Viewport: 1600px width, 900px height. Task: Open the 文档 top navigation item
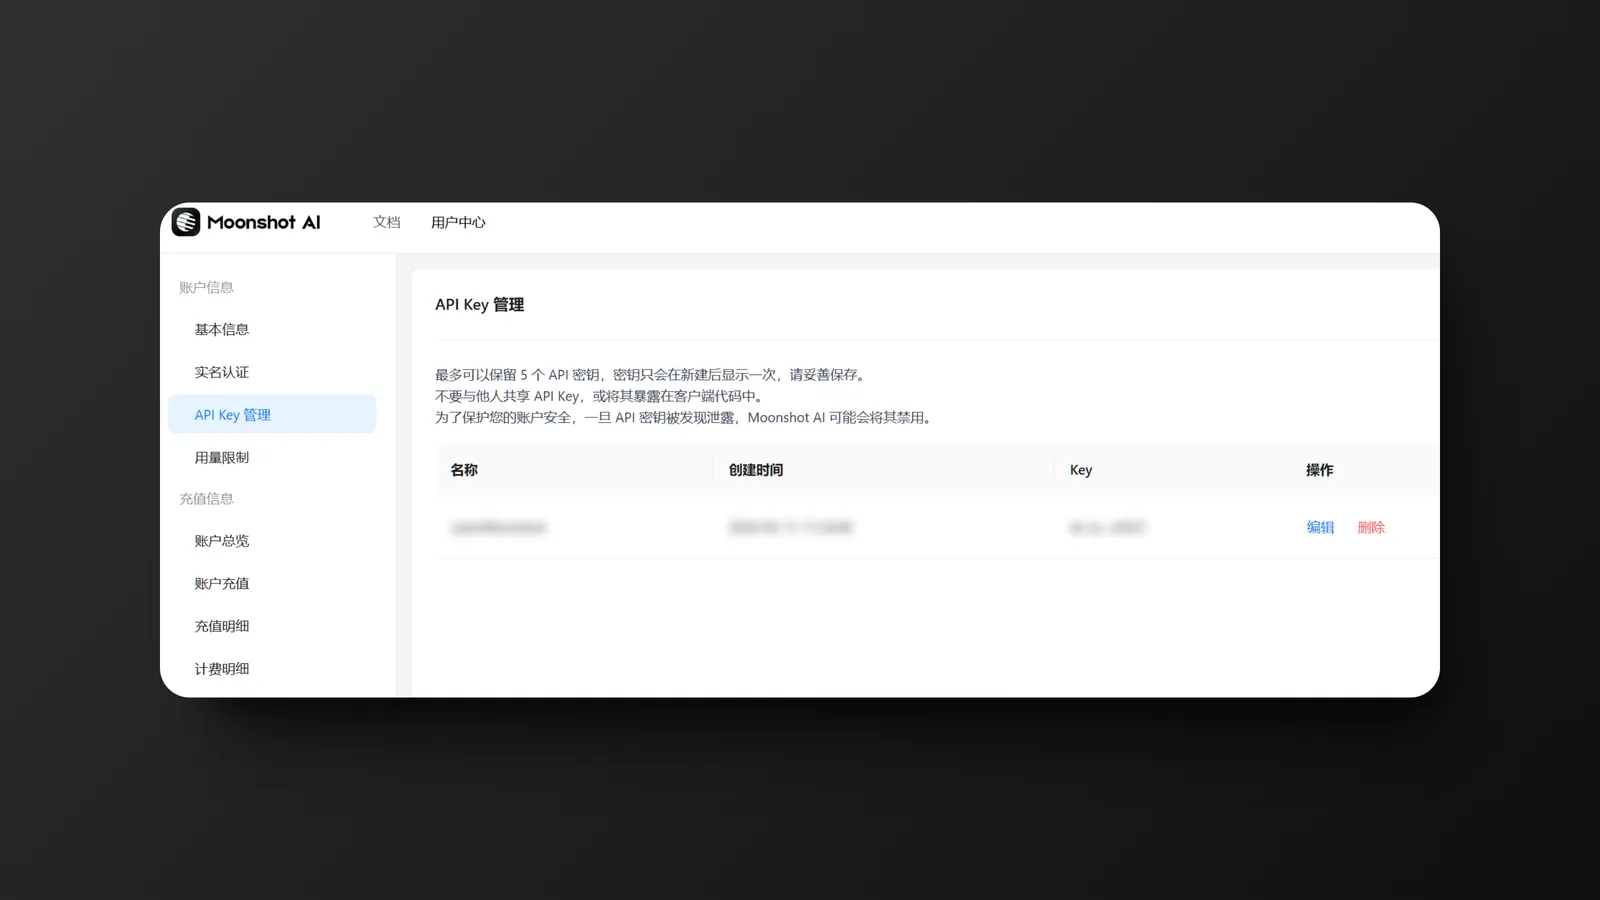pos(386,222)
